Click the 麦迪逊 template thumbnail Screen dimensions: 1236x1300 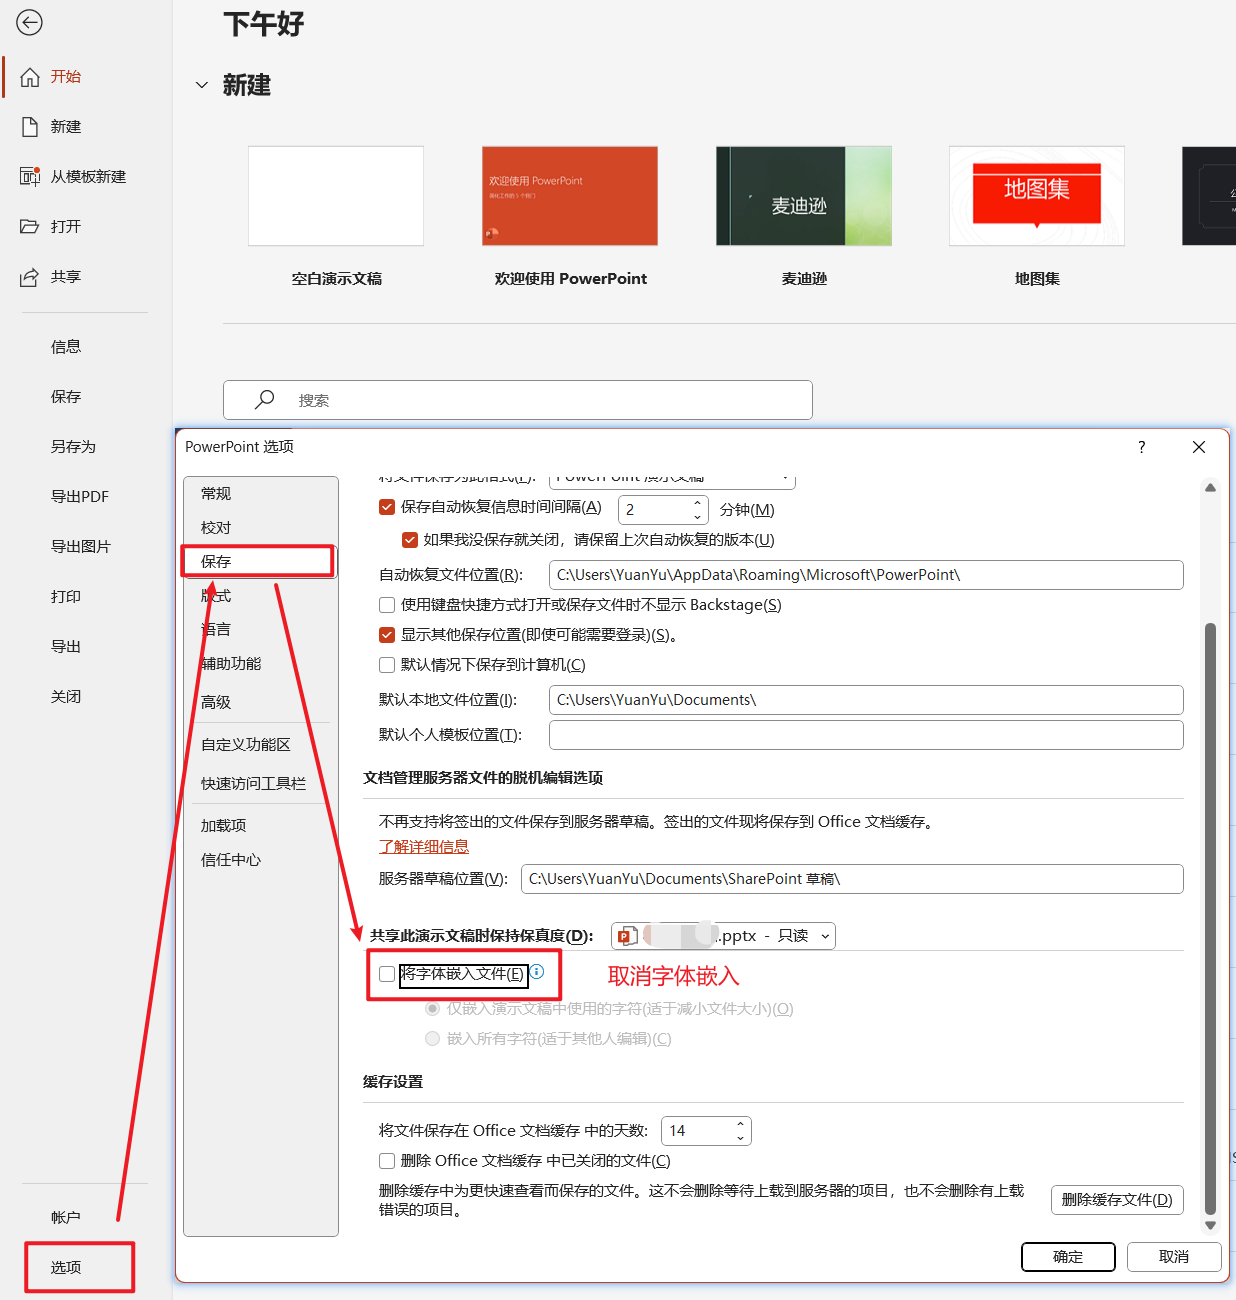click(x=803, y=196)
